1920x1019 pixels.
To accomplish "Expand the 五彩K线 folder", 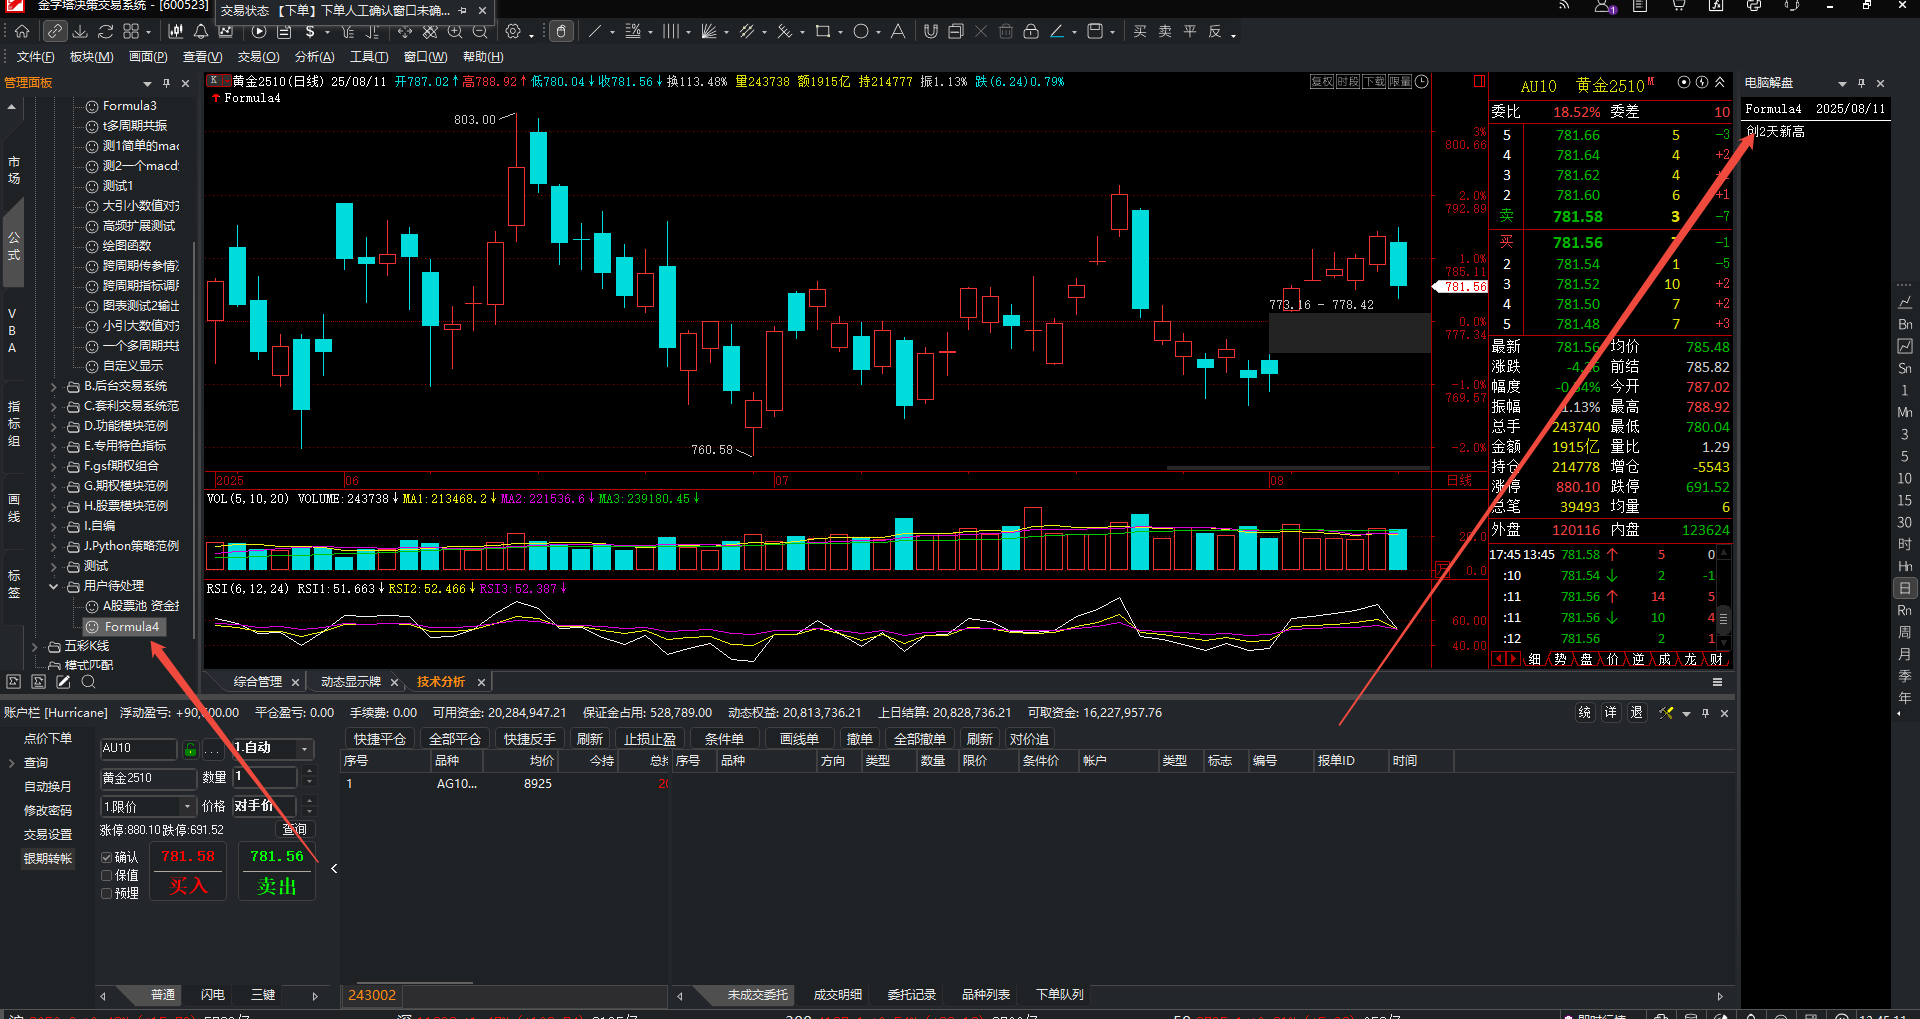I will [x=35, y=646].
